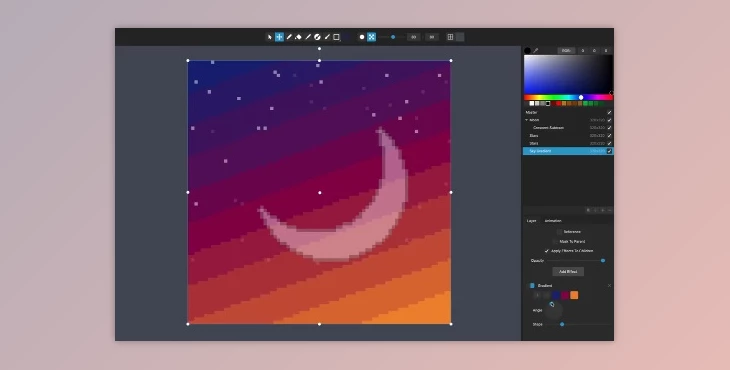Click inside the saturation color field
This screenshot has width=730, height=370.
pyautogui.click(x=568, y=74)
